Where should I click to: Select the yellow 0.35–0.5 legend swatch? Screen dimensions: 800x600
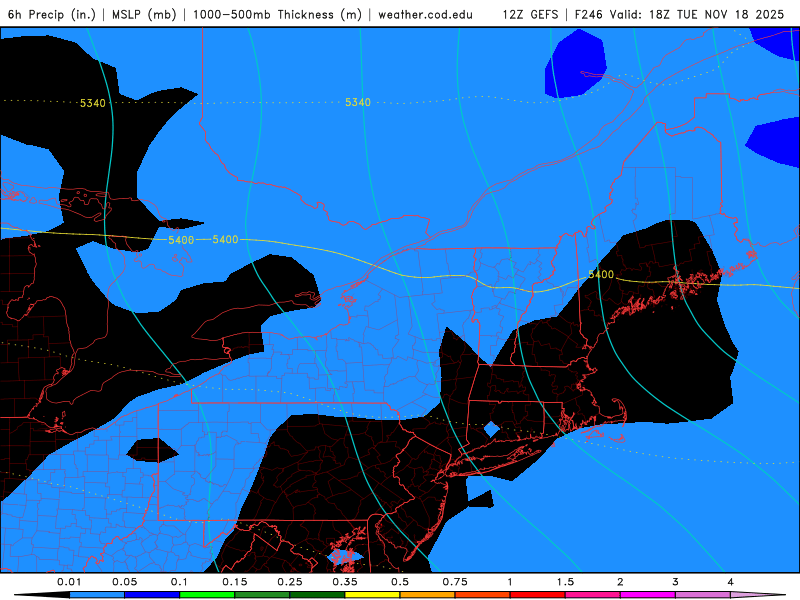(x=372, y=595)
